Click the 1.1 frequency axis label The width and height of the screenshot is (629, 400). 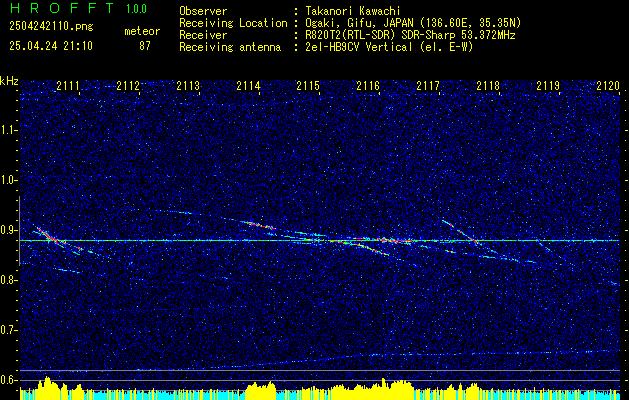(x=9, y=130)
